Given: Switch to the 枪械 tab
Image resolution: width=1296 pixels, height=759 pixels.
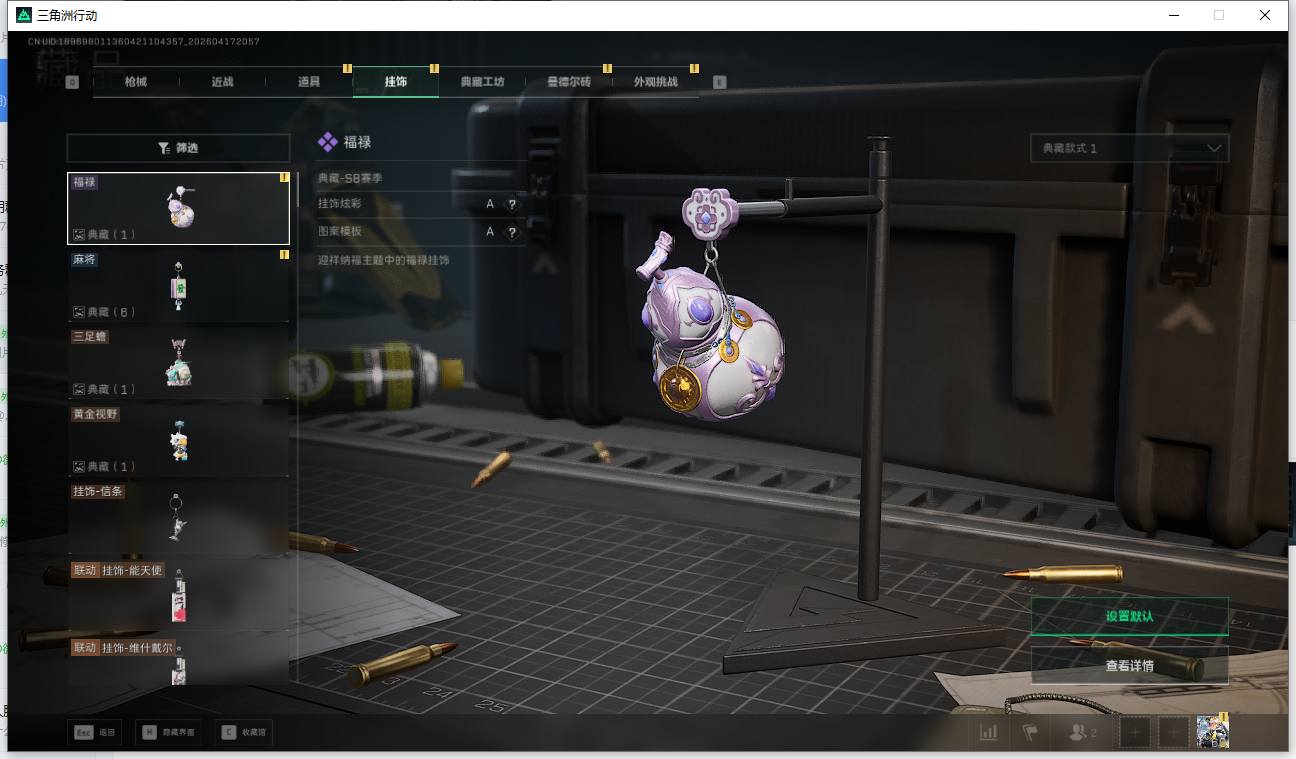Looking at the screenshot, I should click(136, 82).
